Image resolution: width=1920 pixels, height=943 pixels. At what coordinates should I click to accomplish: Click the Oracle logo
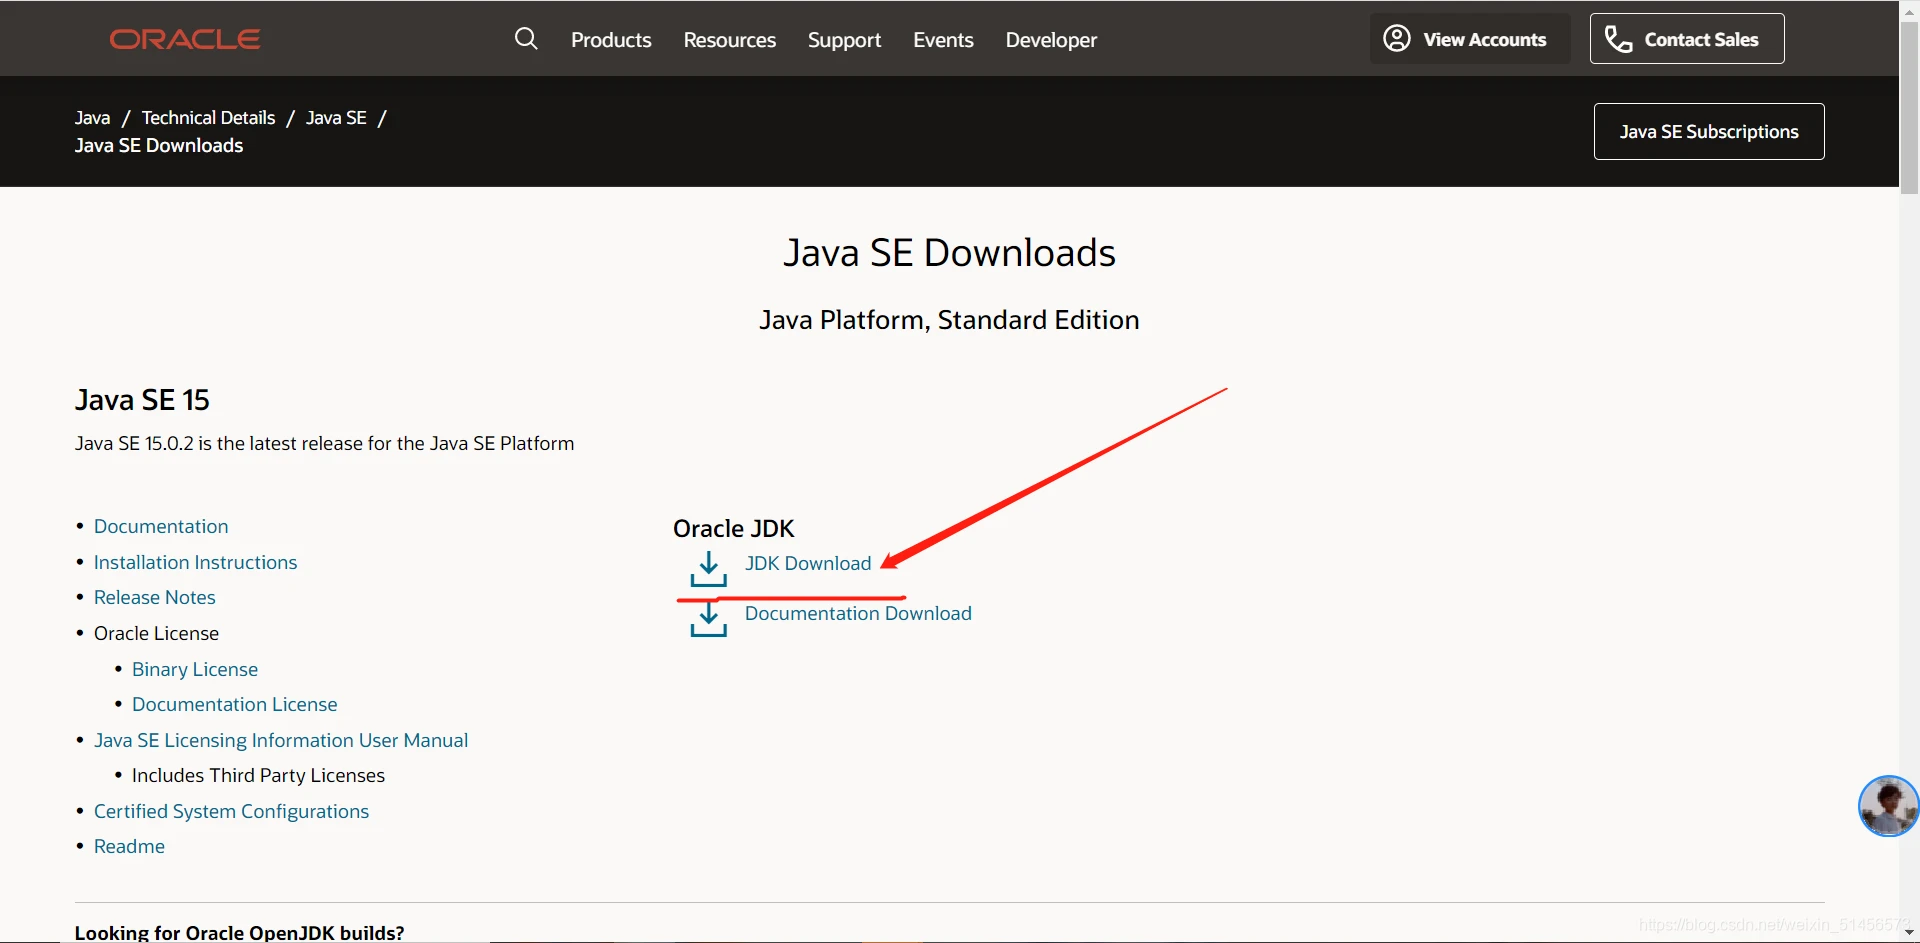coord(185,39)
